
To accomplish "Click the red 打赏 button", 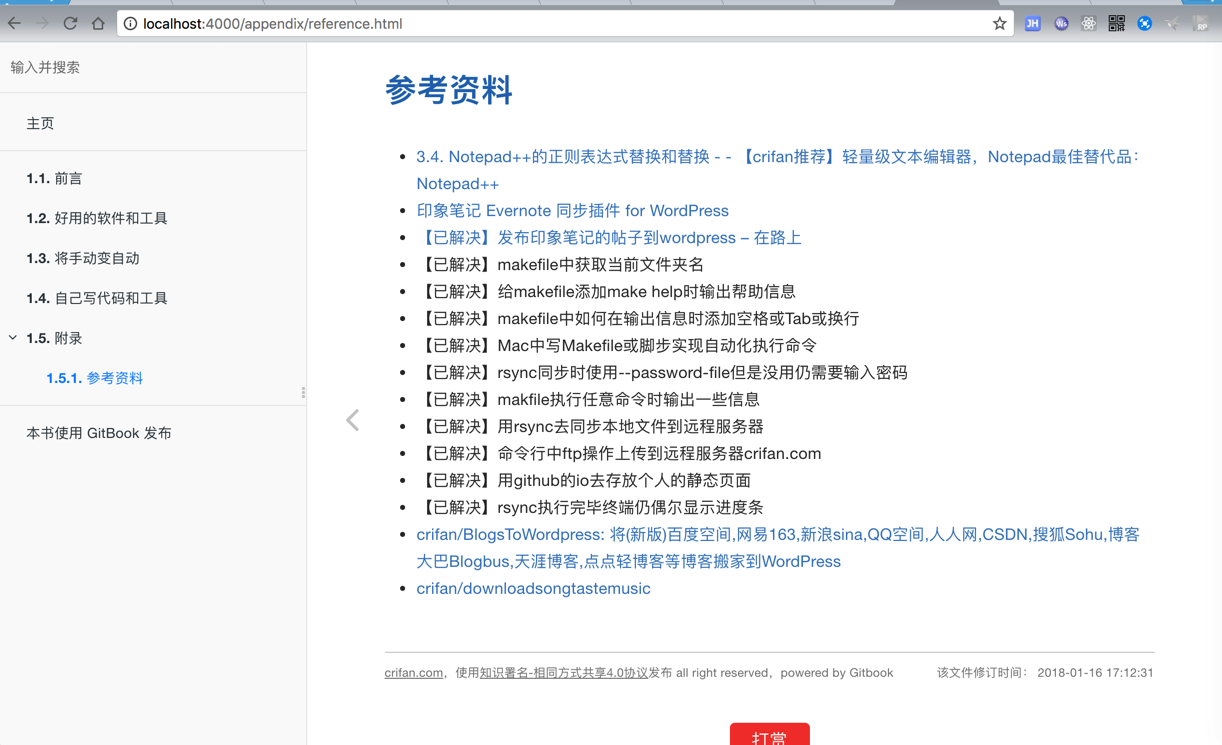I will (x=769, y=735).
